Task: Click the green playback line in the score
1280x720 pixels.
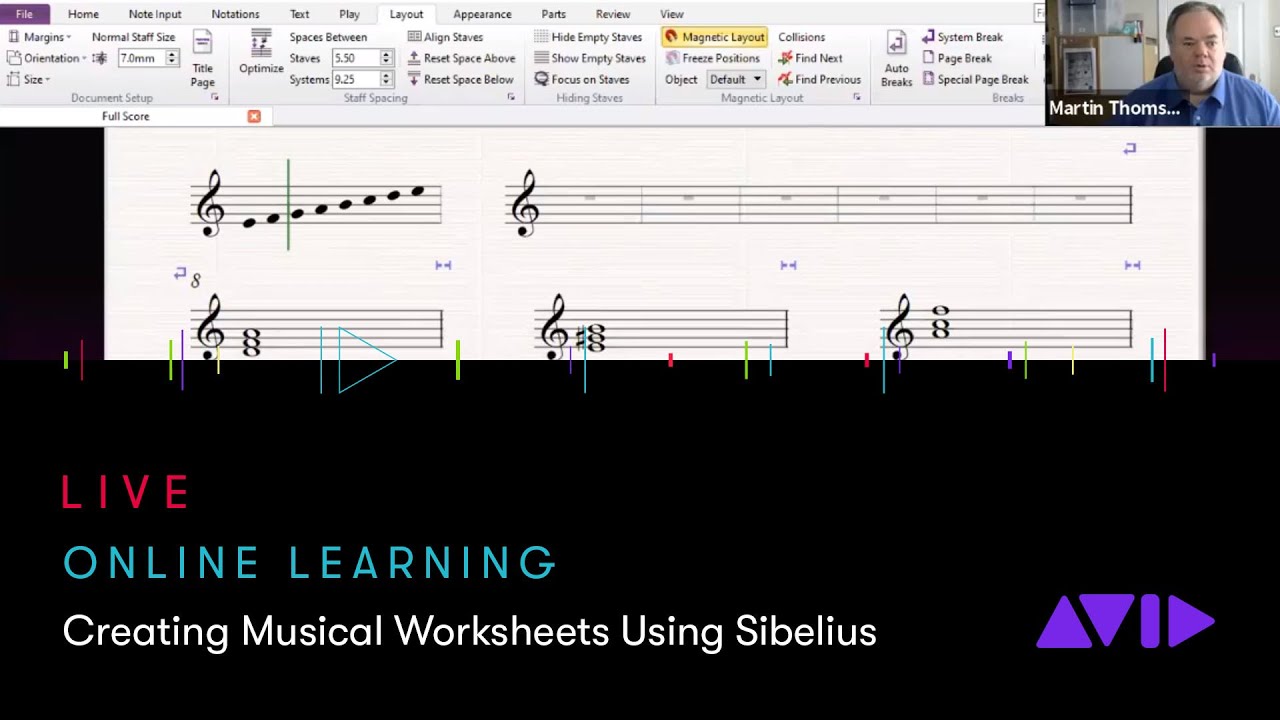Action: click(x=288, y=204)
